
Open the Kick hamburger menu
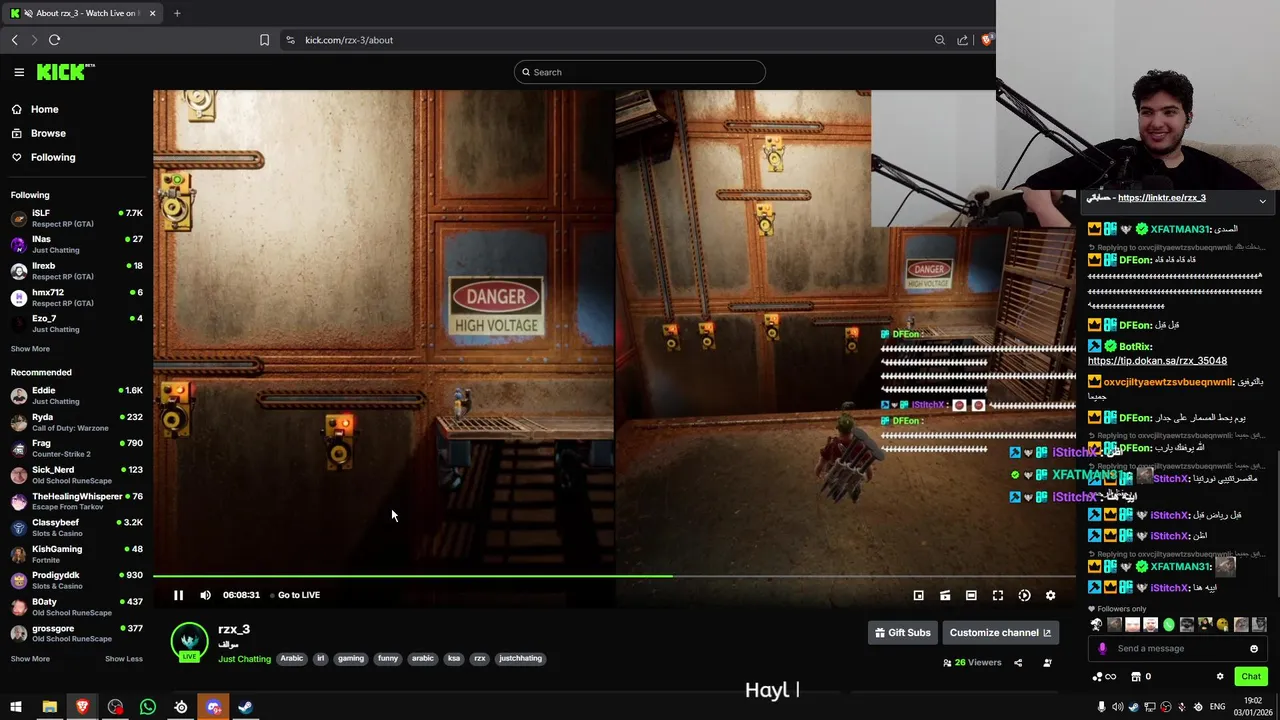pyautogui.click(x=19, y=72)
